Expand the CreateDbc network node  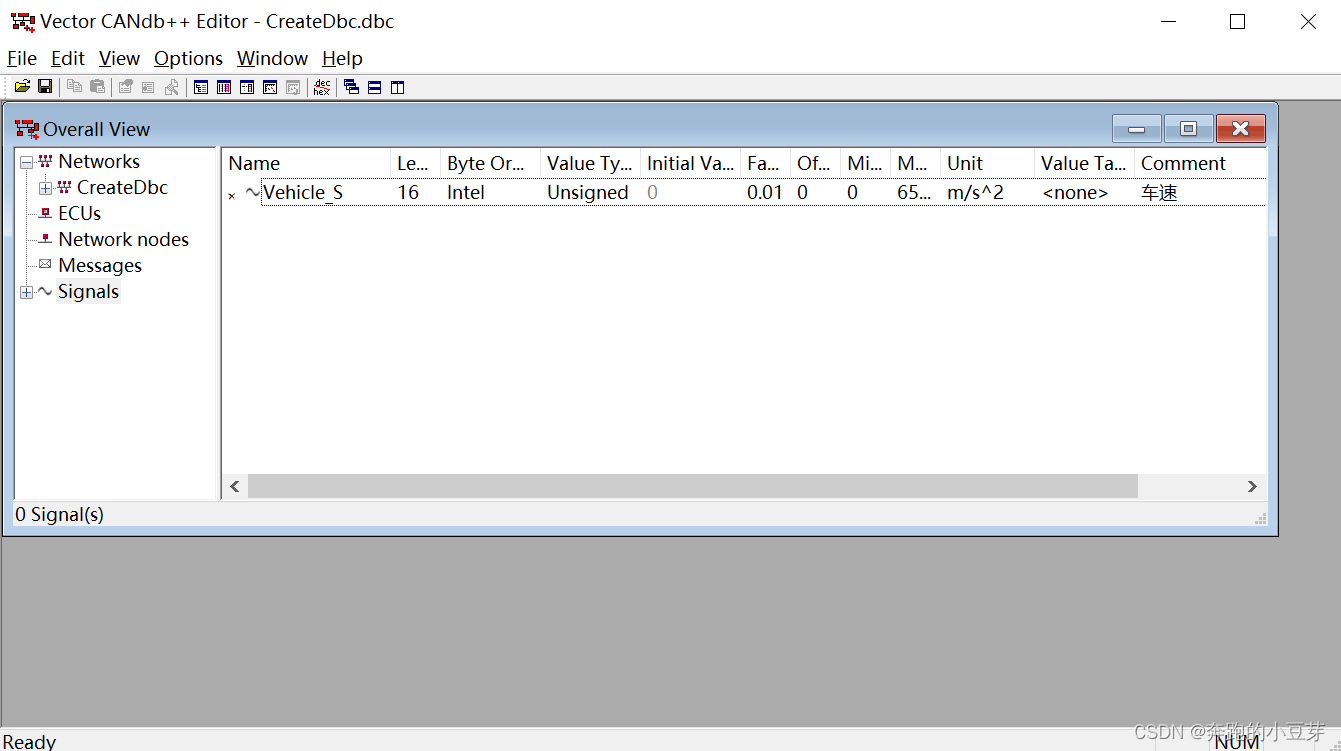[x=45, y=188]
